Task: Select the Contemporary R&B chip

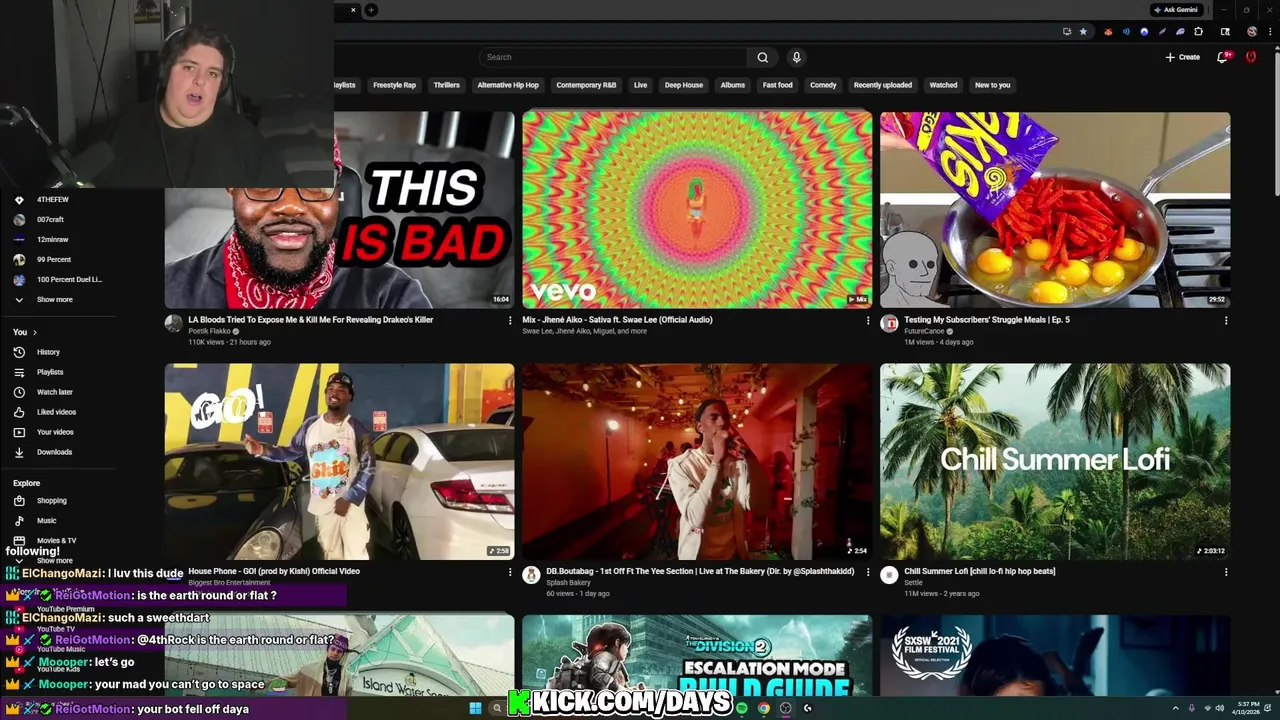Action: pos(586,85)
